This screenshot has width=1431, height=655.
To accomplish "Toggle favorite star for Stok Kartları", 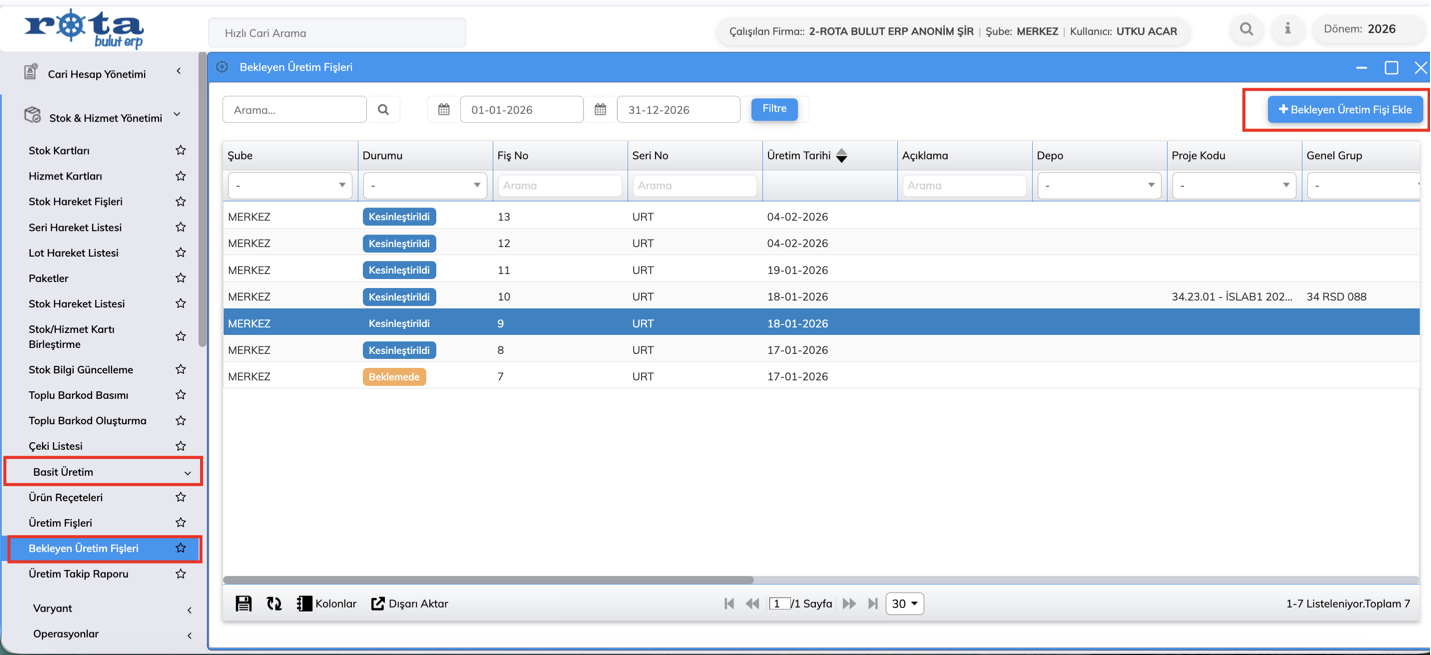I will coord(181,151).
